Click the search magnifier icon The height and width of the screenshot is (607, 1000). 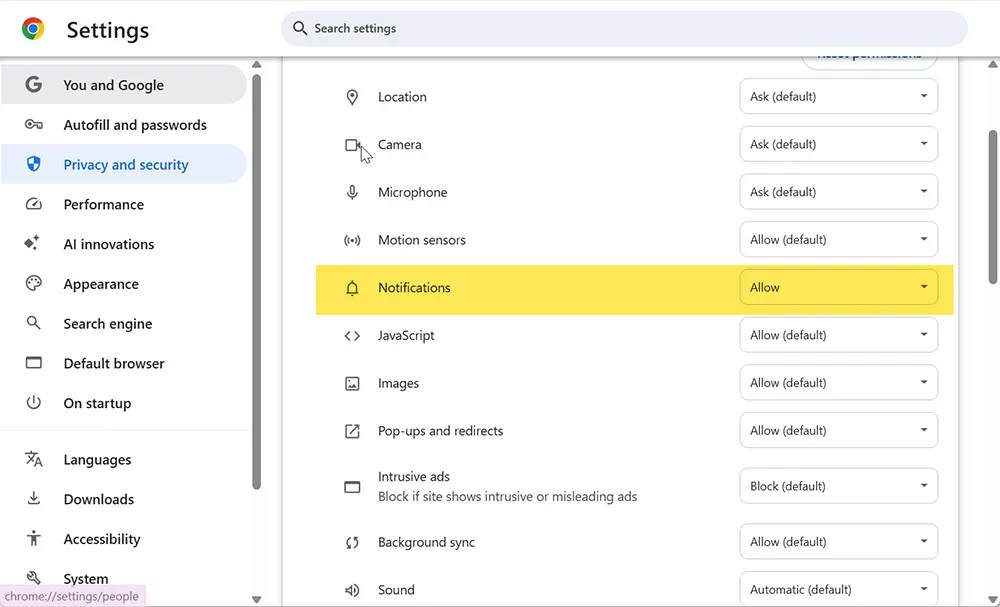tap(300, 28)
